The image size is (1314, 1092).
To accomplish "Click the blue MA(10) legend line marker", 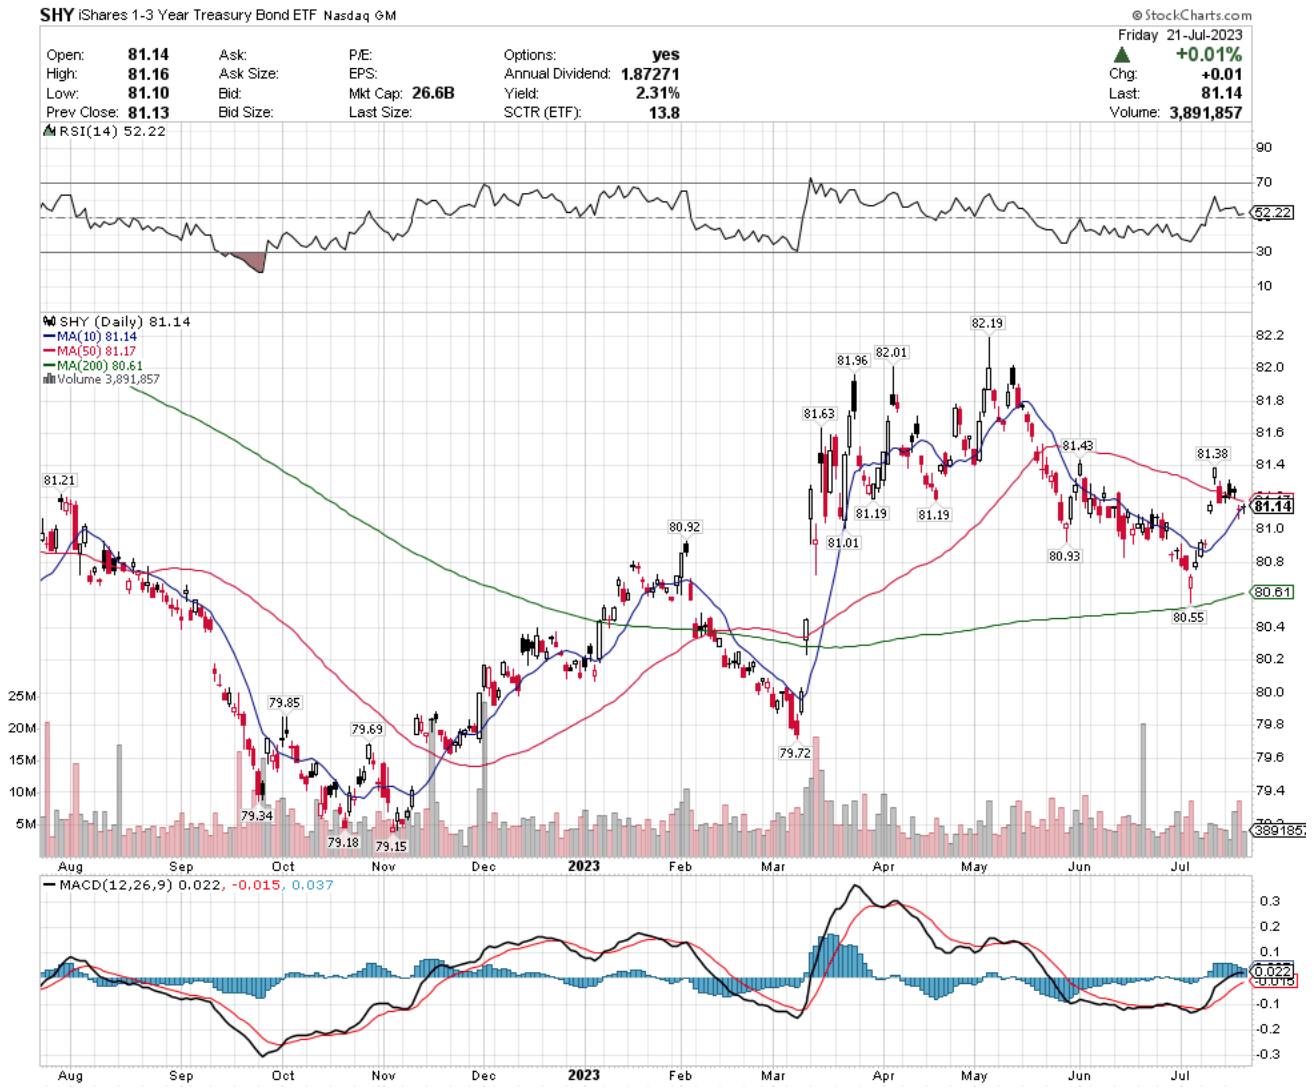I will click(49, 337).
